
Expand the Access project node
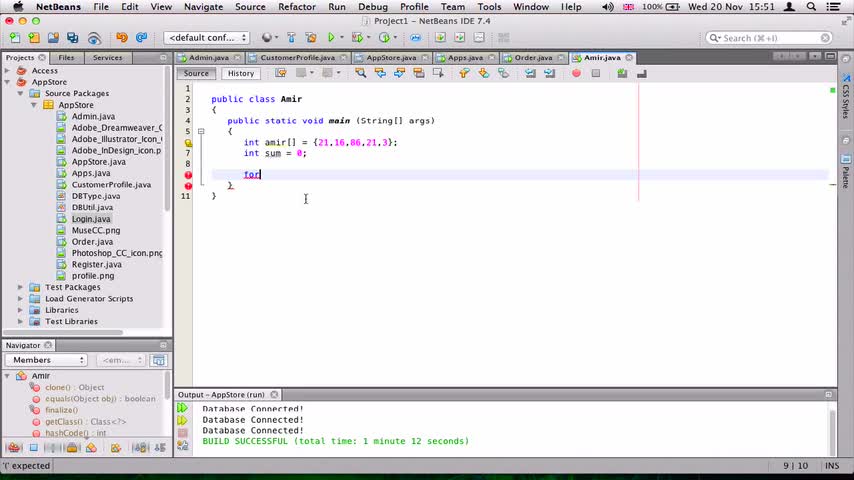tap(7, 70)
